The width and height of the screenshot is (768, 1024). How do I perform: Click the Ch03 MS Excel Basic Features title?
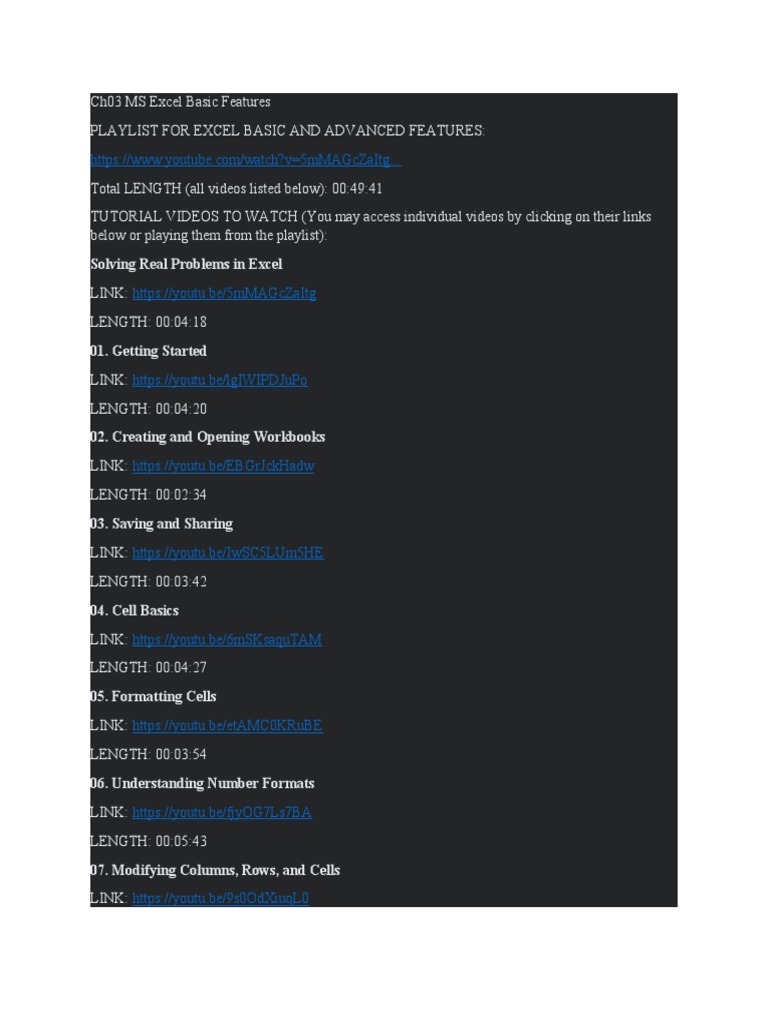[180, 102]
